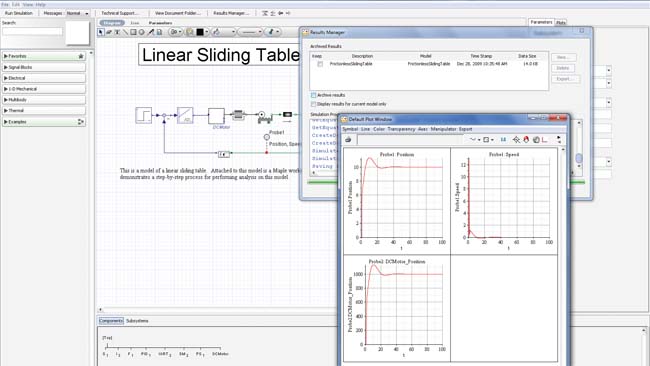Select the text annotation tool
The height and width of the screenshot is (366, 650).
click(x=117, y=32)
